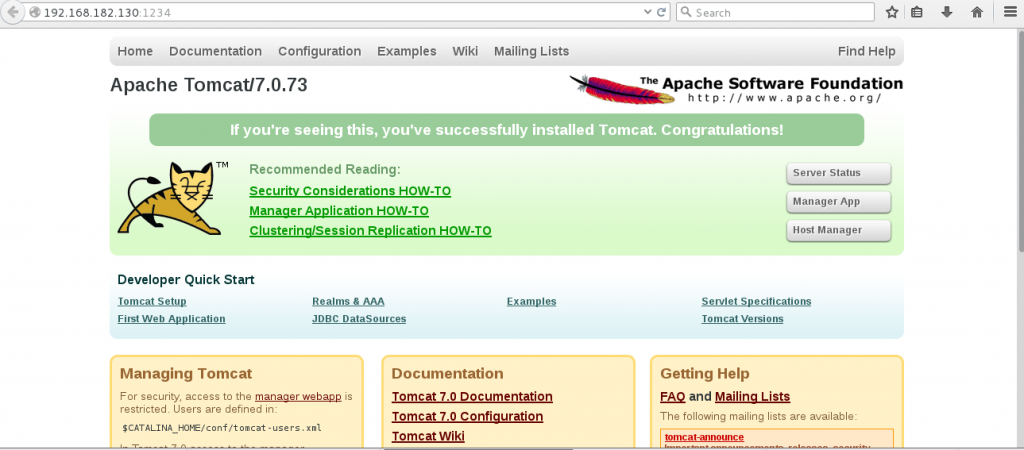The width and height of the screenshot is (1024, 450).
Task: Click the manager webapp link
Action: tap(298, 396)
